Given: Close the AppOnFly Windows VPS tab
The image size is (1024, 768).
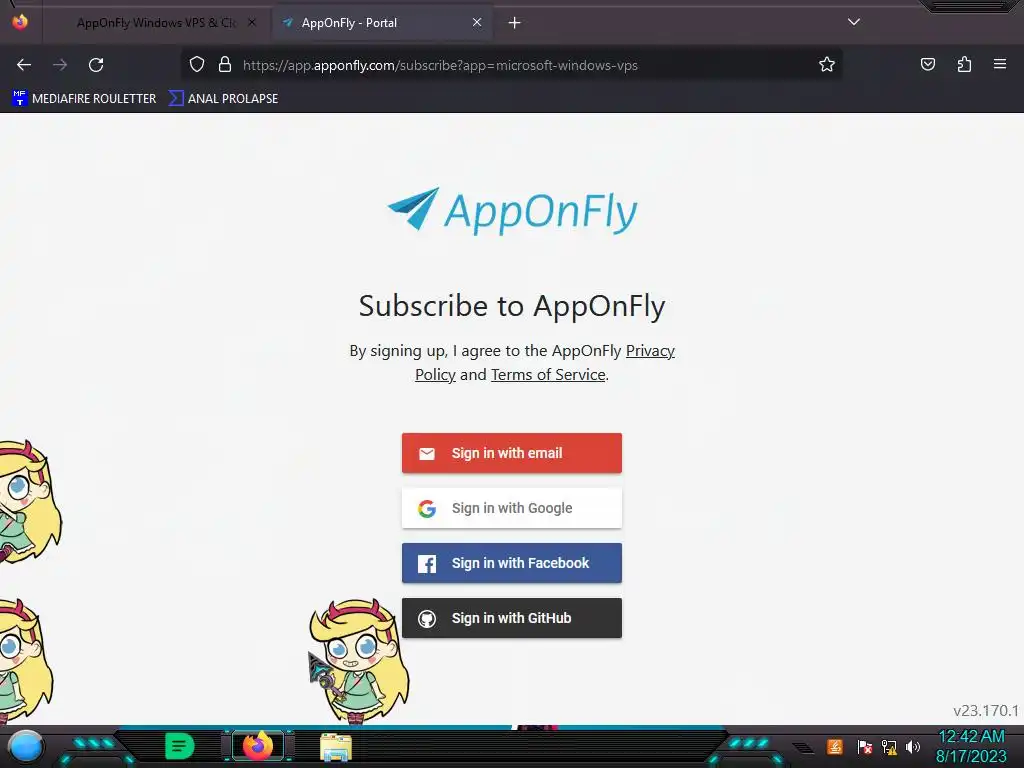Looking at the screenshot, I should tap(251, 22).
